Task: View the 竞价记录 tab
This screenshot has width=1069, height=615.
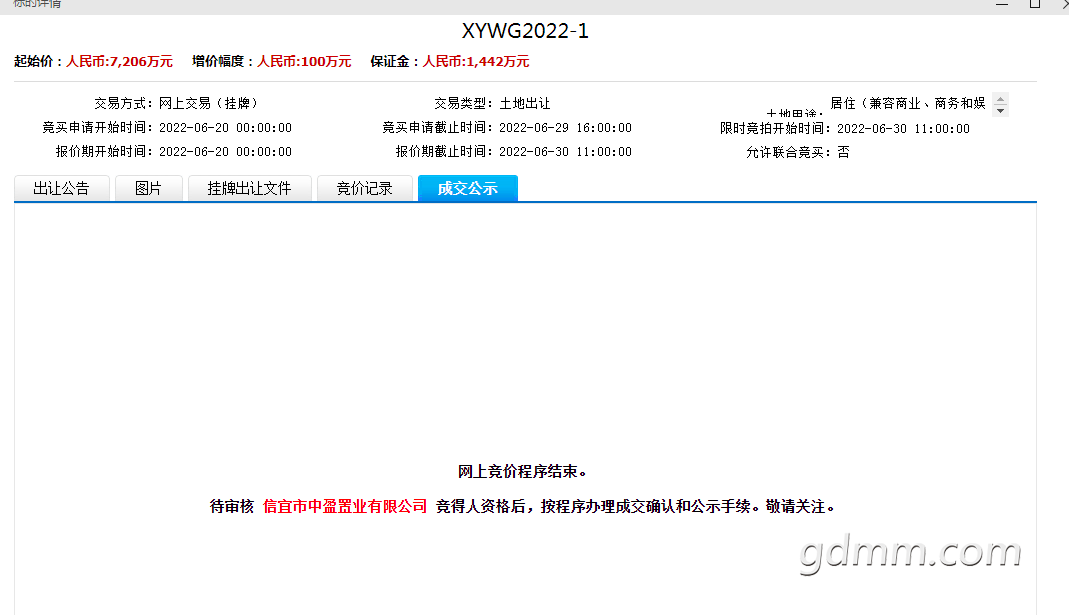Action: pos(365,188)
